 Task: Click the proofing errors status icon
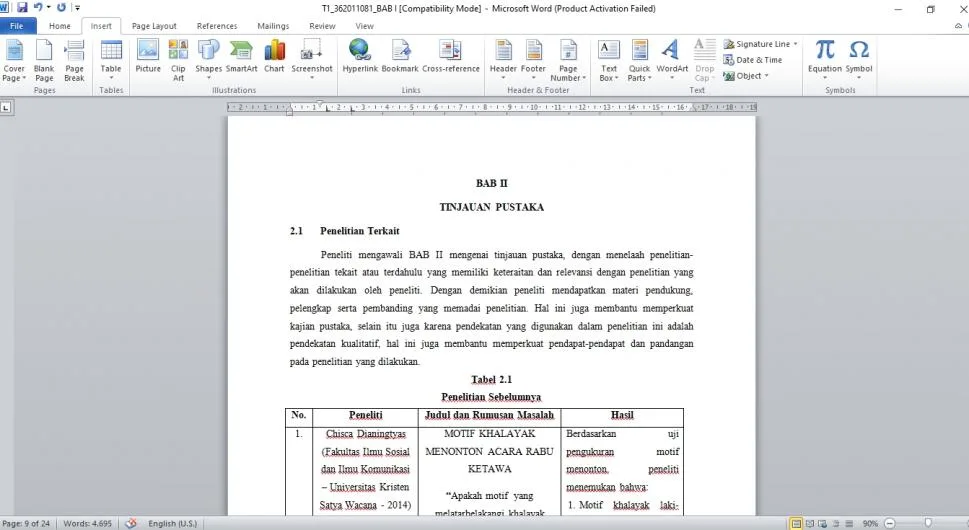(x=130, y=523)
